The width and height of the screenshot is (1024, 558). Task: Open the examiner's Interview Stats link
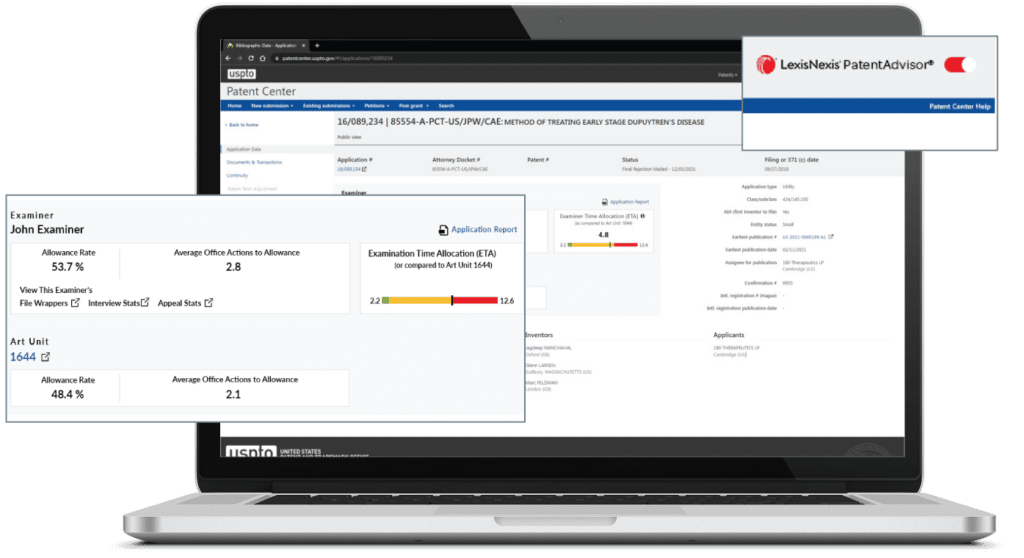(119, 303)
